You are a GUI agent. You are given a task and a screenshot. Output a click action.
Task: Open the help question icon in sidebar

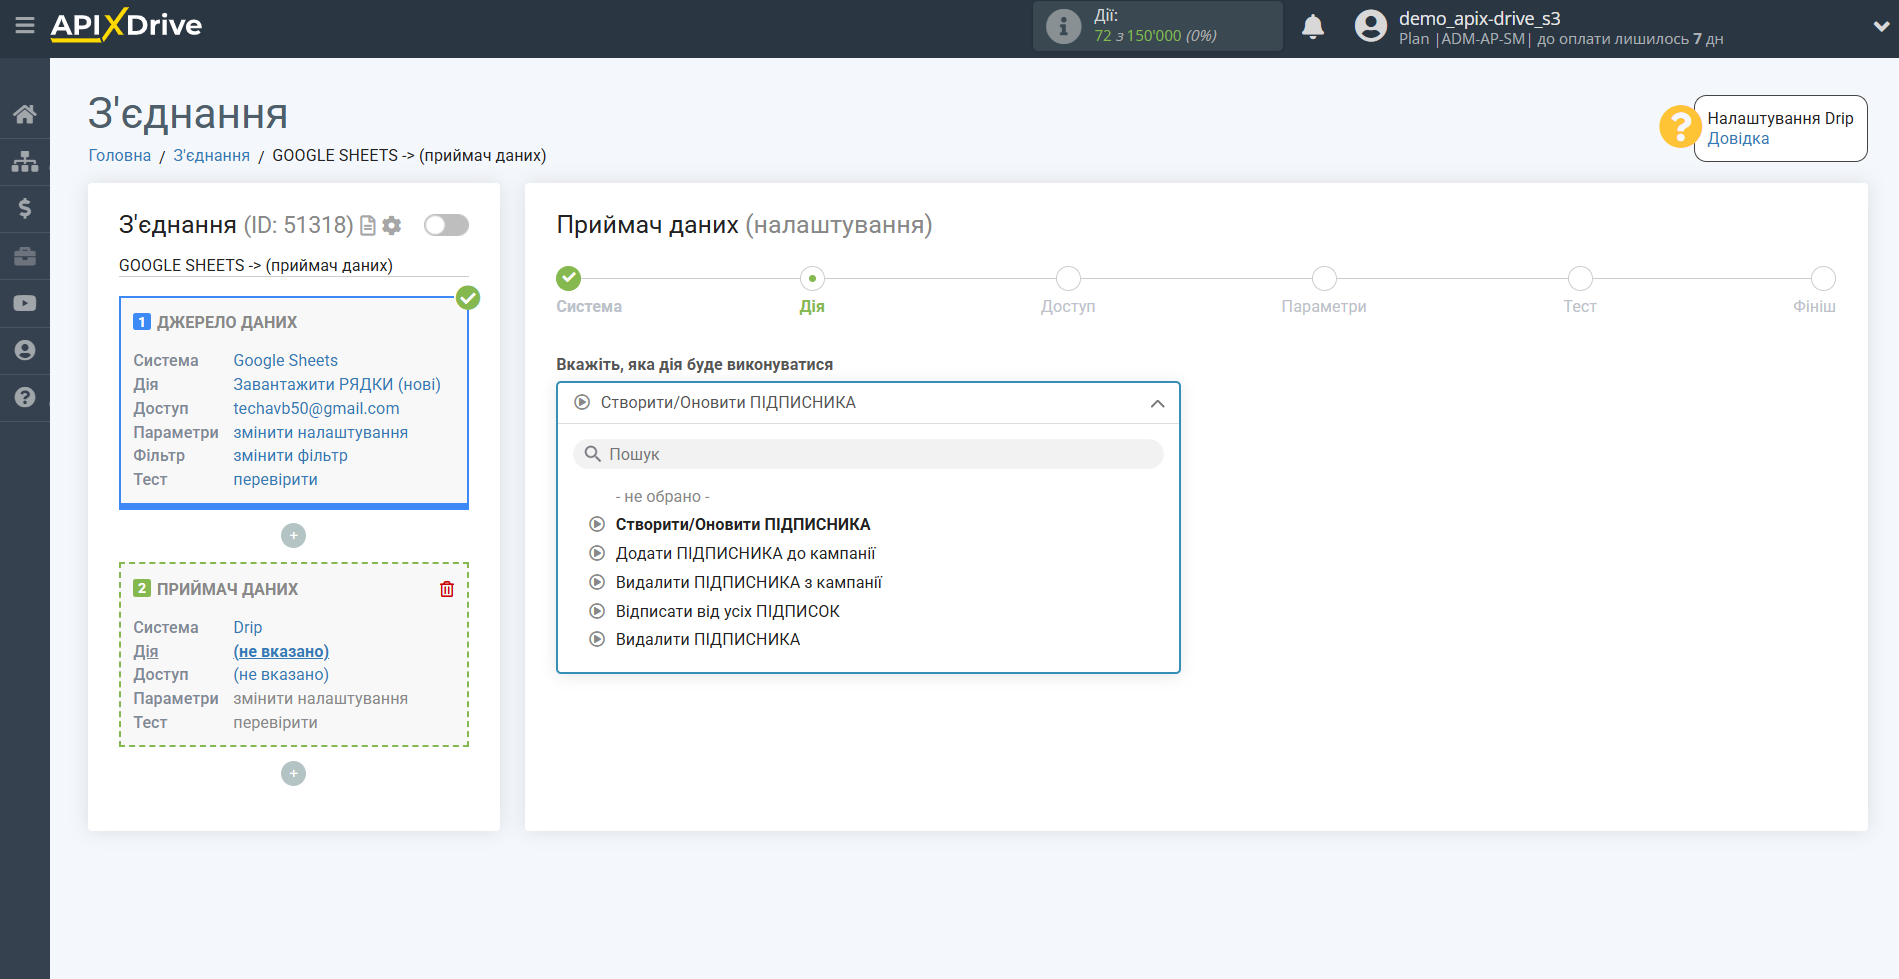25,397
